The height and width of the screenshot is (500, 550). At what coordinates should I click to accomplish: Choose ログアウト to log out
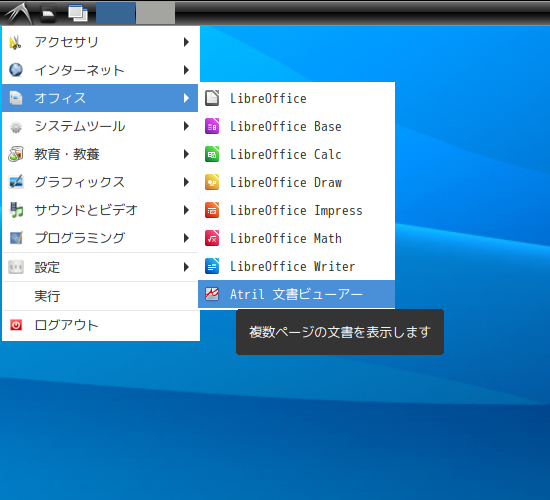100,325
